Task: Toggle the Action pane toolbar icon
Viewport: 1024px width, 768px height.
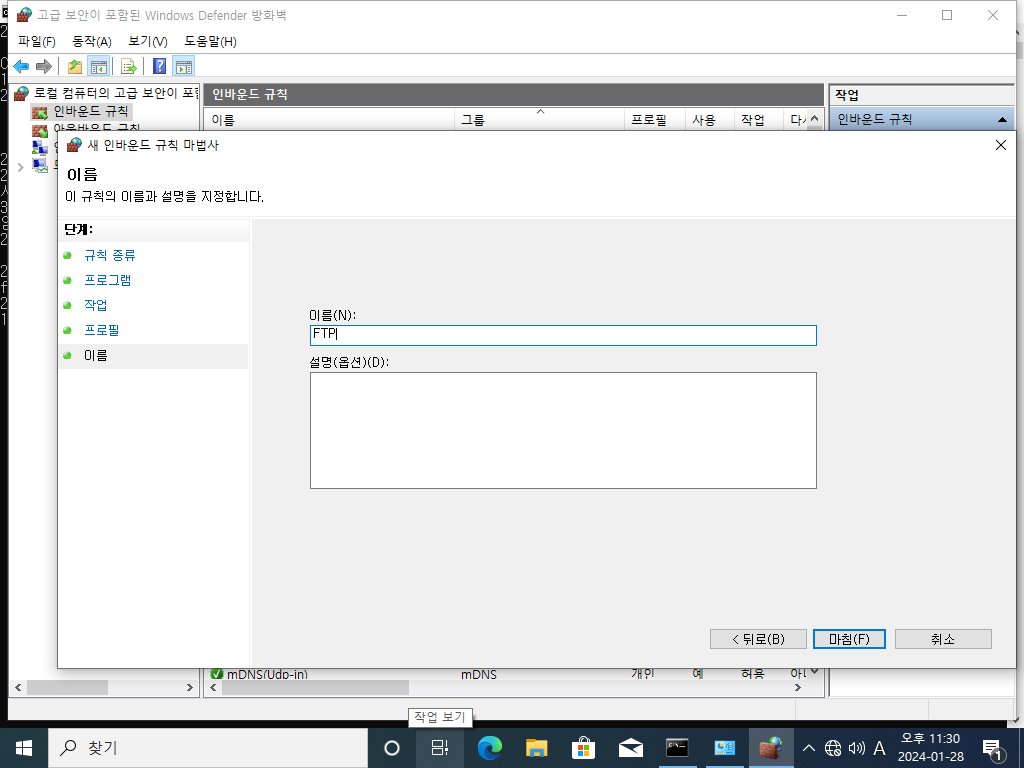Action: (184, 66)
